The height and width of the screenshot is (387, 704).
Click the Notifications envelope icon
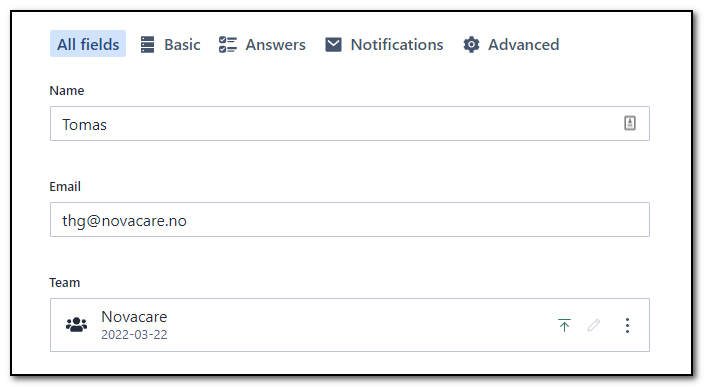[x=333, y=44]
